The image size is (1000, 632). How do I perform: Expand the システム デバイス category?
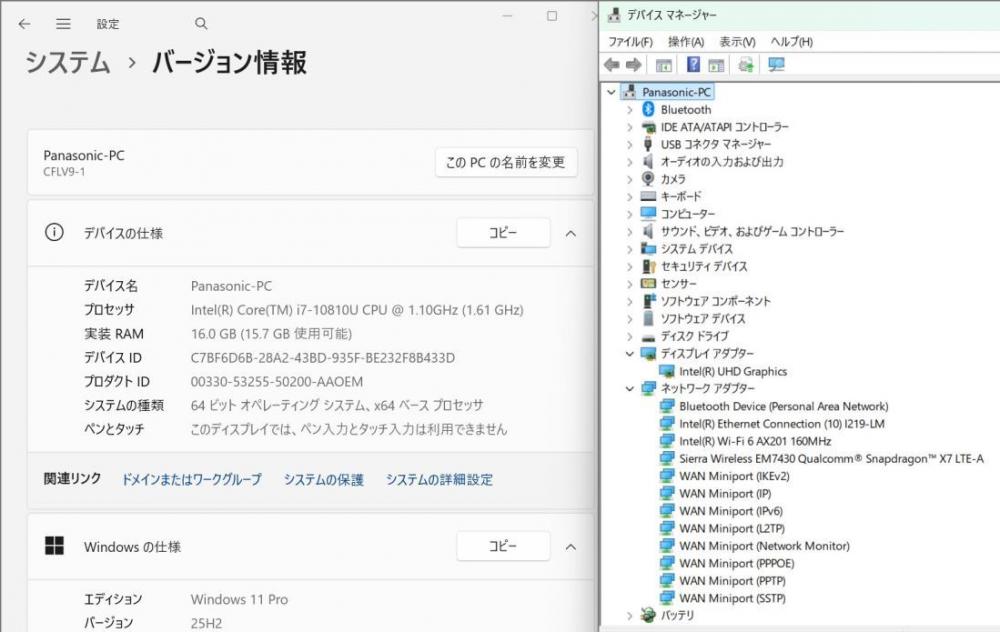629,249
